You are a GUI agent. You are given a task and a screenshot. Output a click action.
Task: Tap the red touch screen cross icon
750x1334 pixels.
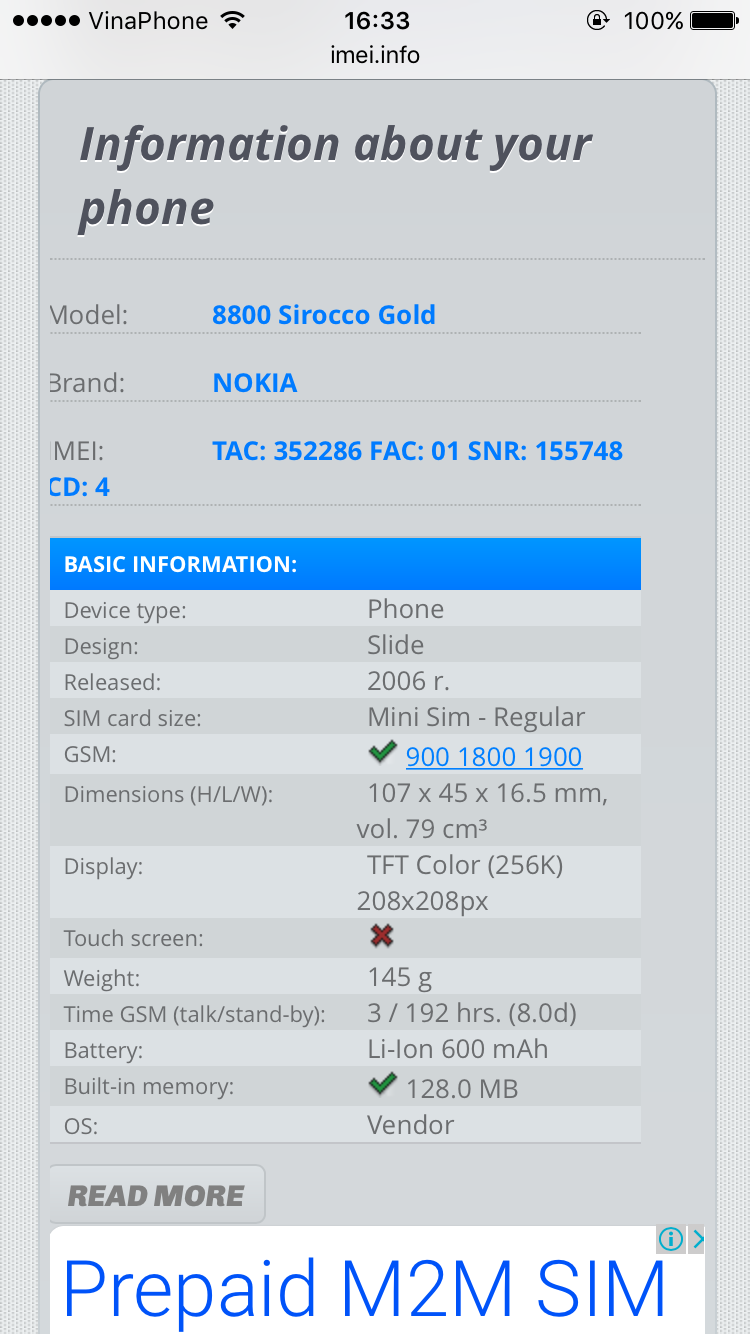(381, 936)
